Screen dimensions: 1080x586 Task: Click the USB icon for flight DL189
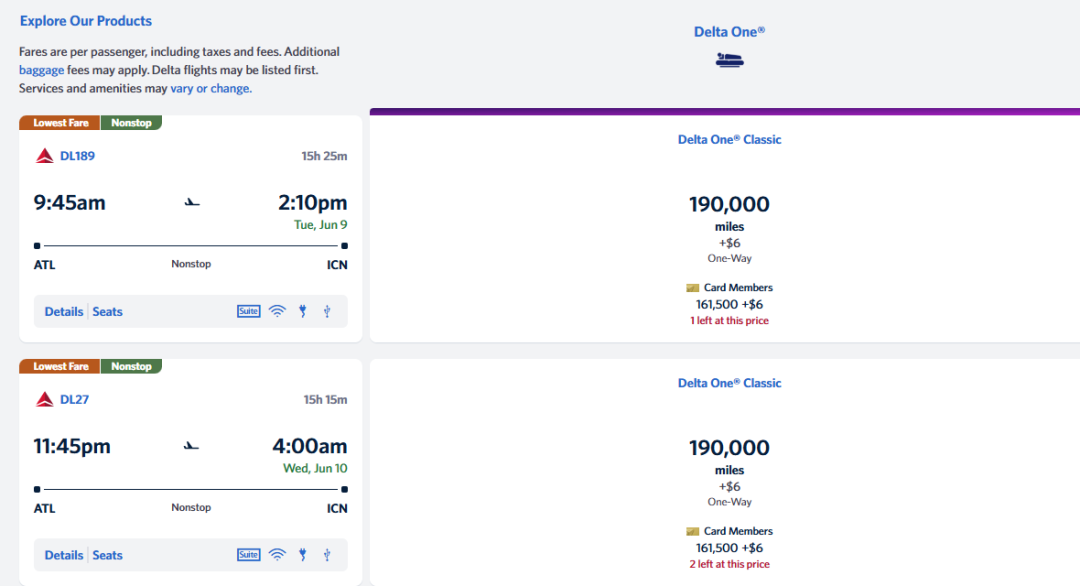click(x=327, y=311)
